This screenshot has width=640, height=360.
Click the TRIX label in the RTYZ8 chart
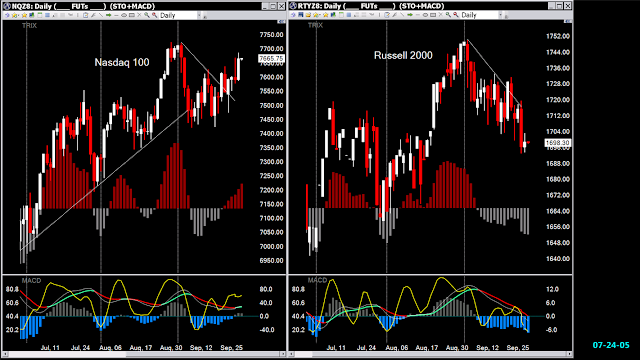click(x=315, y=25)
